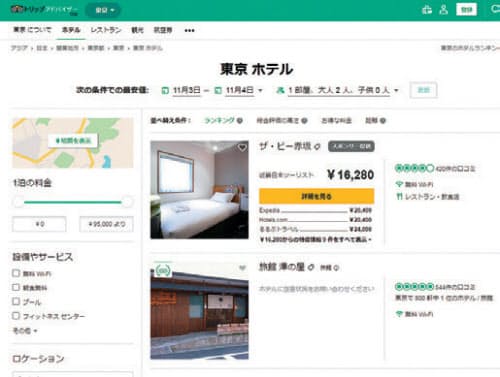The width and height of the screenshot is (500, 377).
Task: Click the ¥95,000 maximum price field
Action: 106,224
